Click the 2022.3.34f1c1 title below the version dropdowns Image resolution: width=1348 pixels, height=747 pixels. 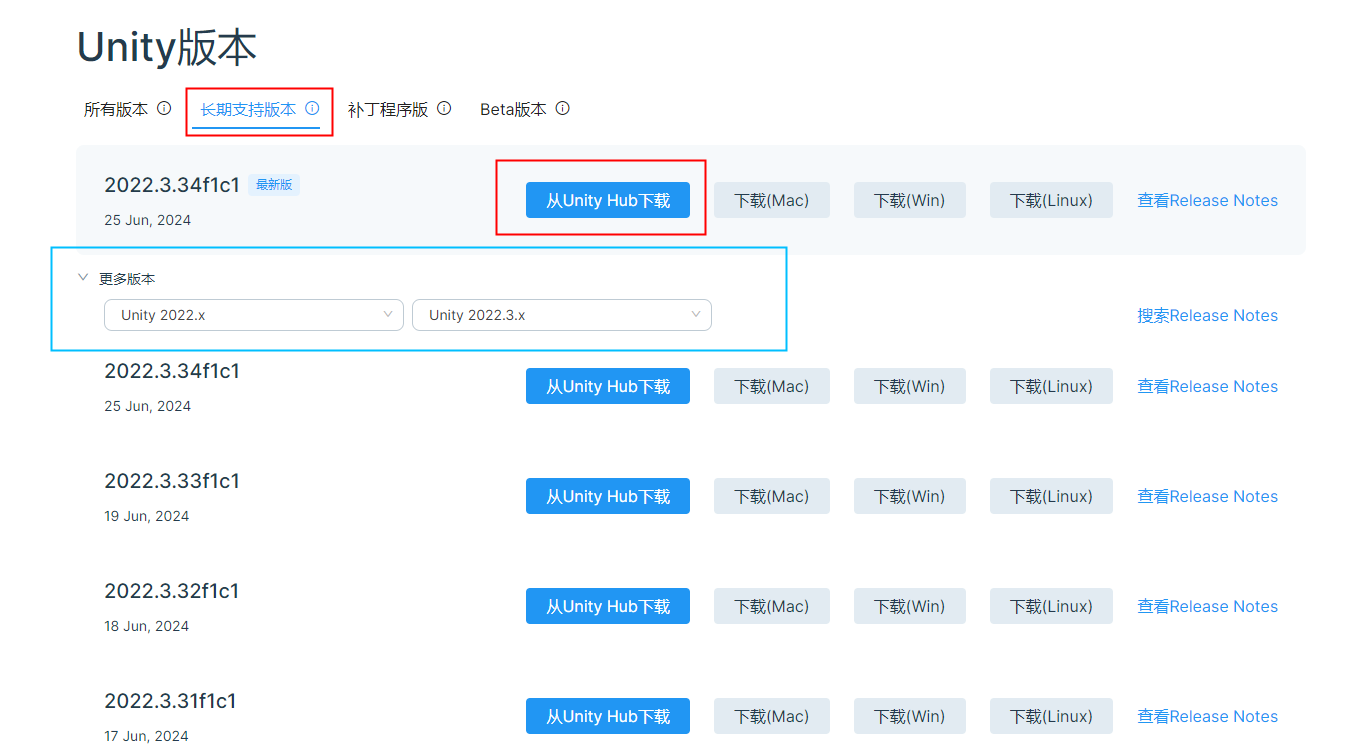(172, 371)
